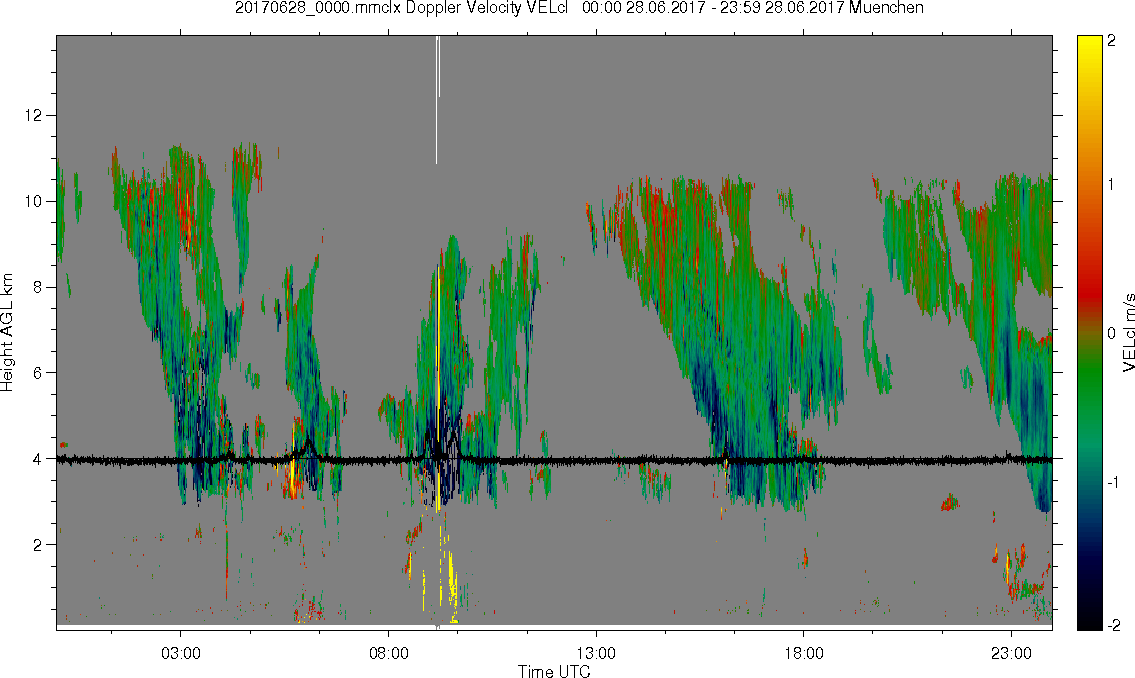Click the colorbar label -2
The height and width of the screenshot is (678, 1135).
tap(1111, 625)
